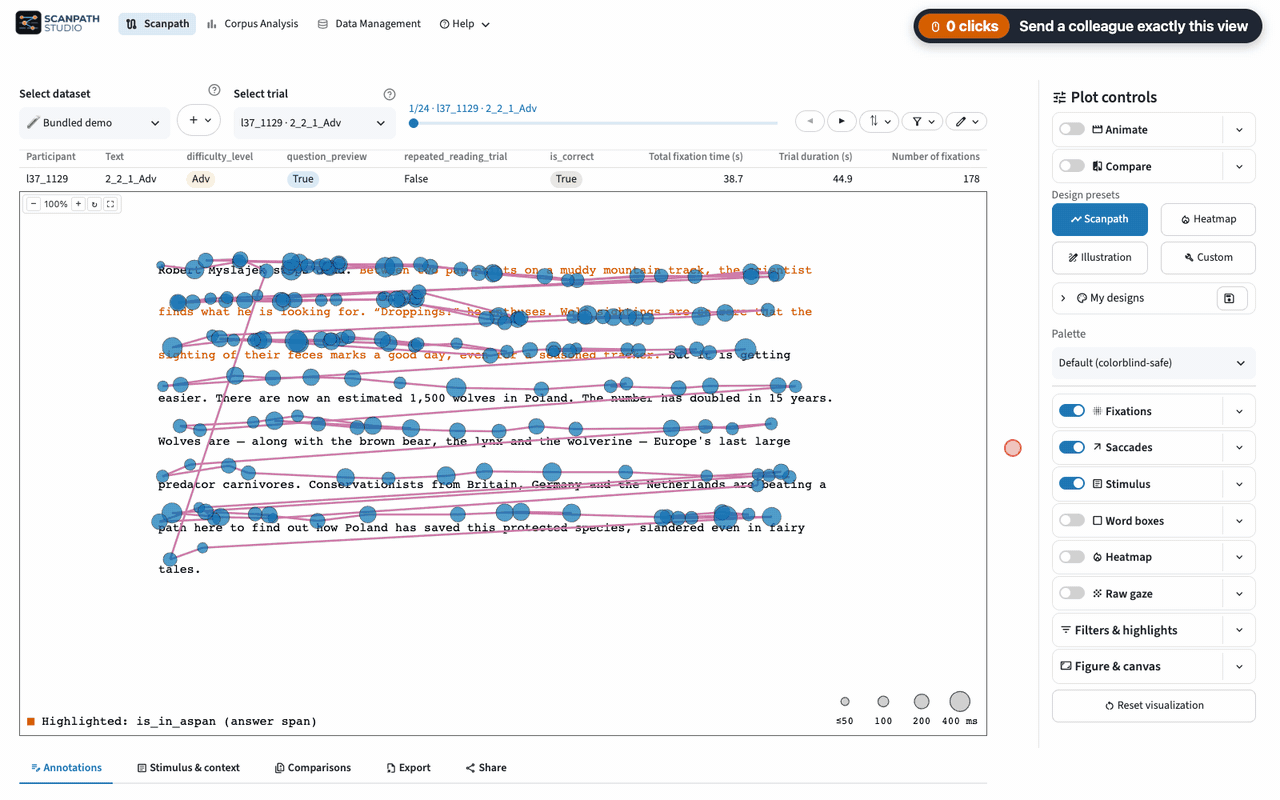This screenshot has height=800, width=1280.
Task: Open the Data Management page
Action: 369,24
